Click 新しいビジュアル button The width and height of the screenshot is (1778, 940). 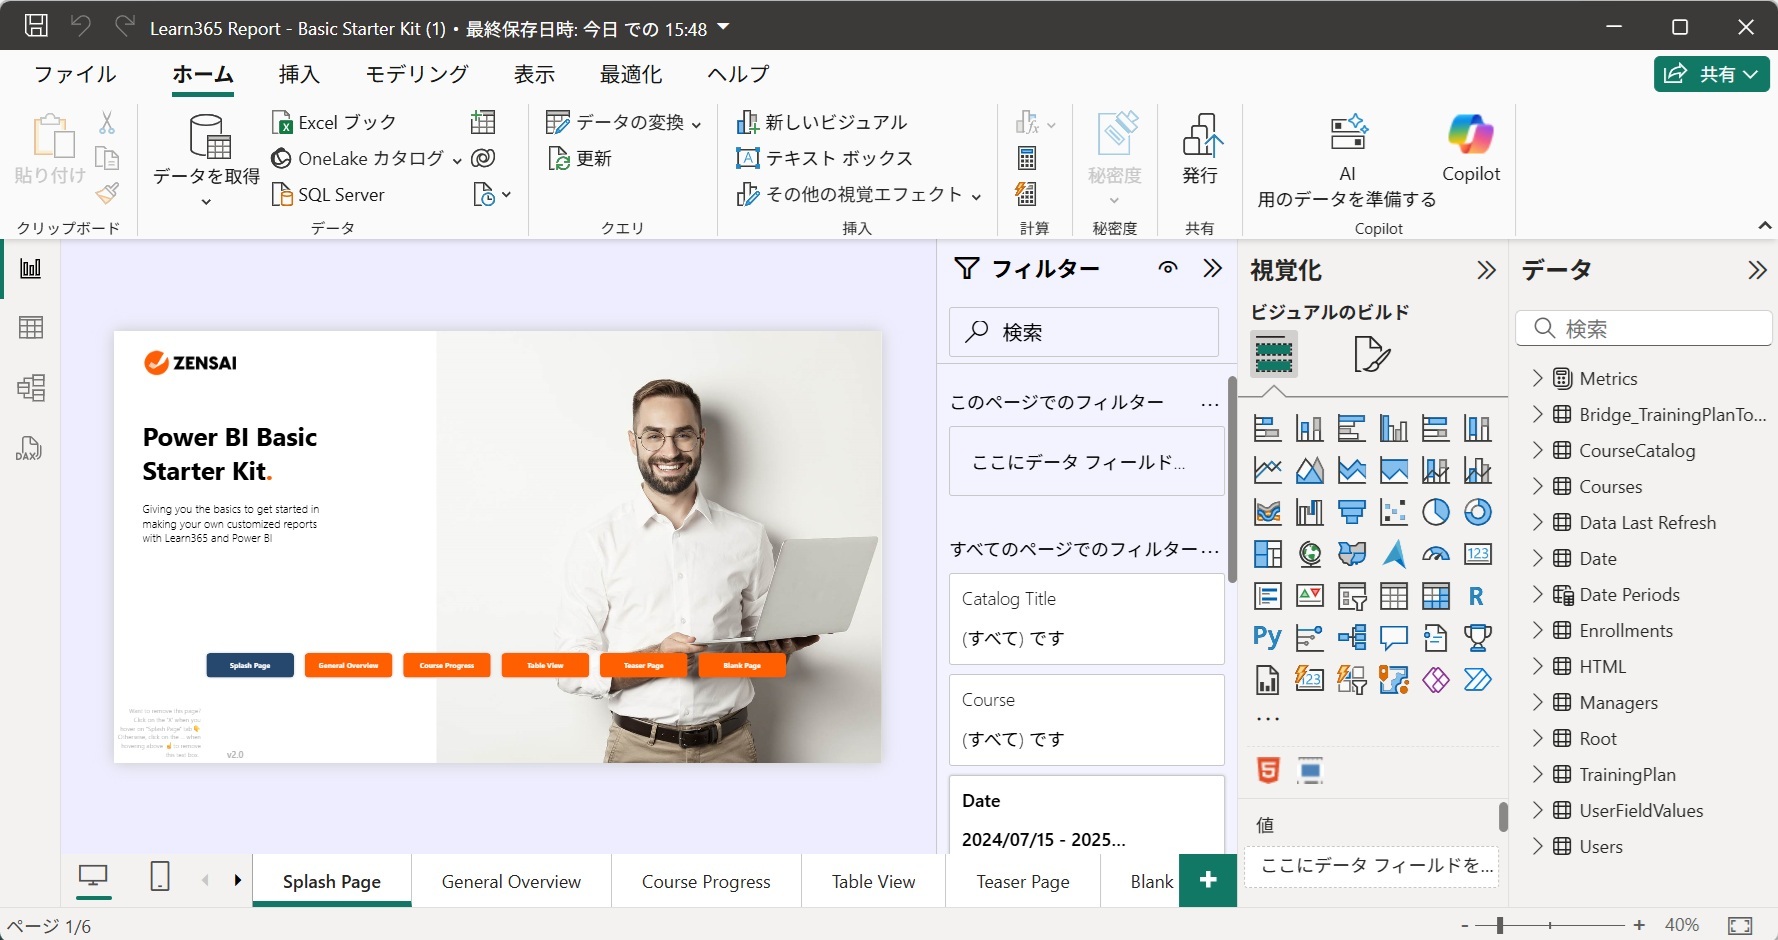821,122
